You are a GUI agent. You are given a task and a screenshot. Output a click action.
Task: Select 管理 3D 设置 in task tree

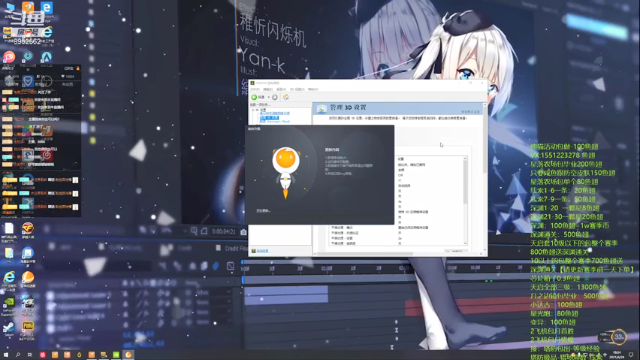tap(269, 118)
